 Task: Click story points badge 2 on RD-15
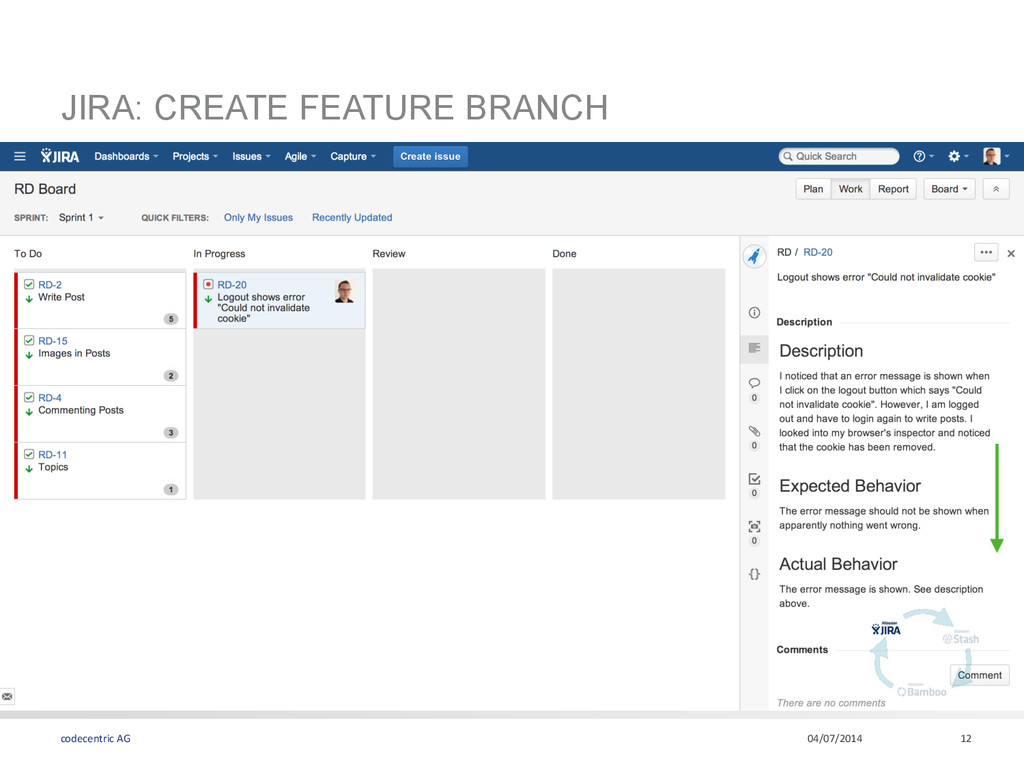tap(171, 376)
